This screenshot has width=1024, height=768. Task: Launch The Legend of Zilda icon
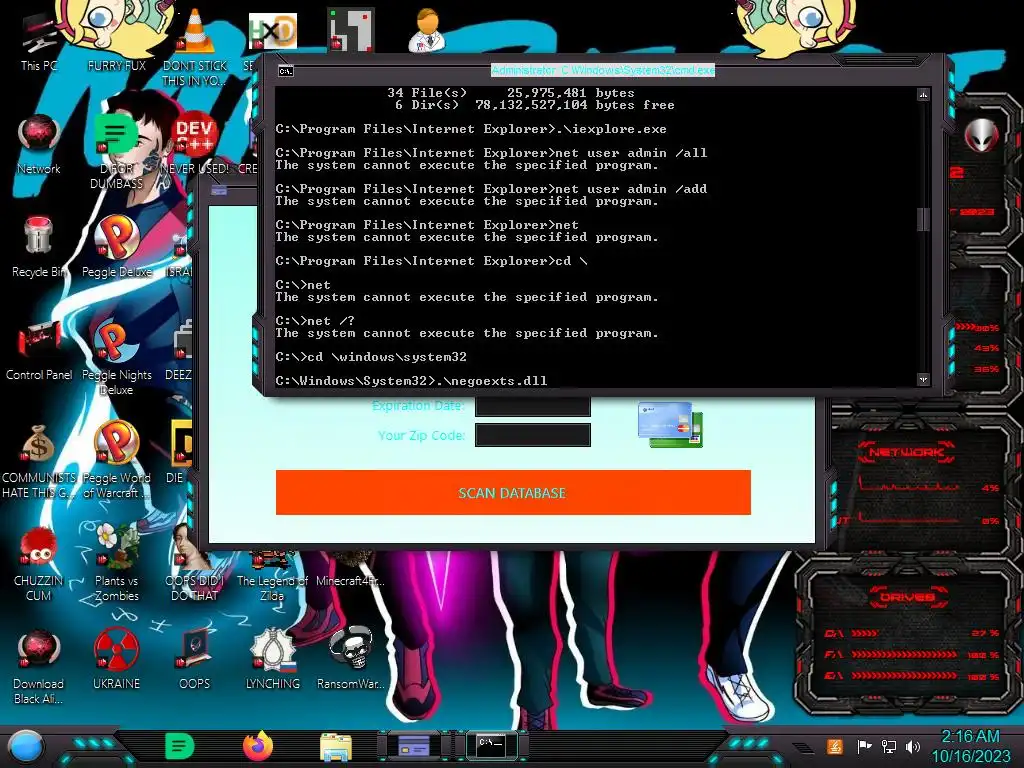(272, 575)
